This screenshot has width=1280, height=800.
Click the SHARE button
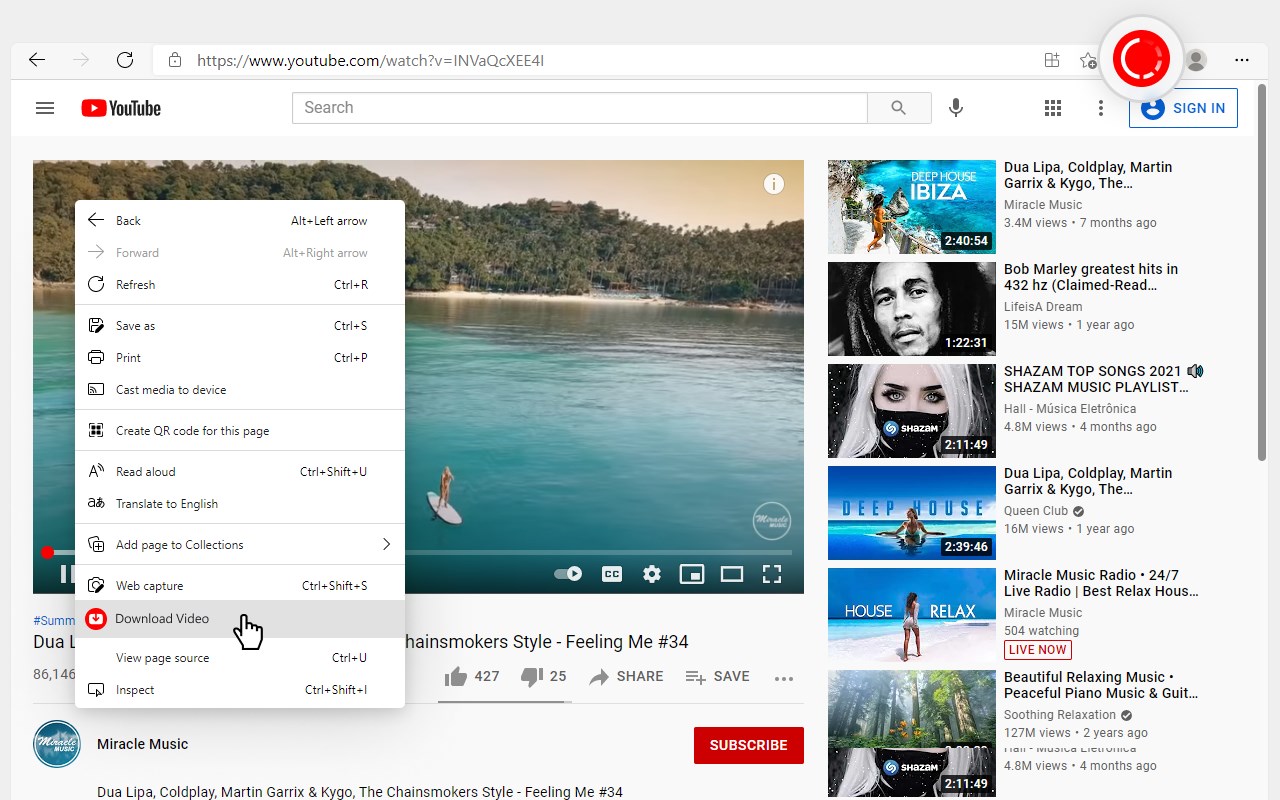point(626,677)
